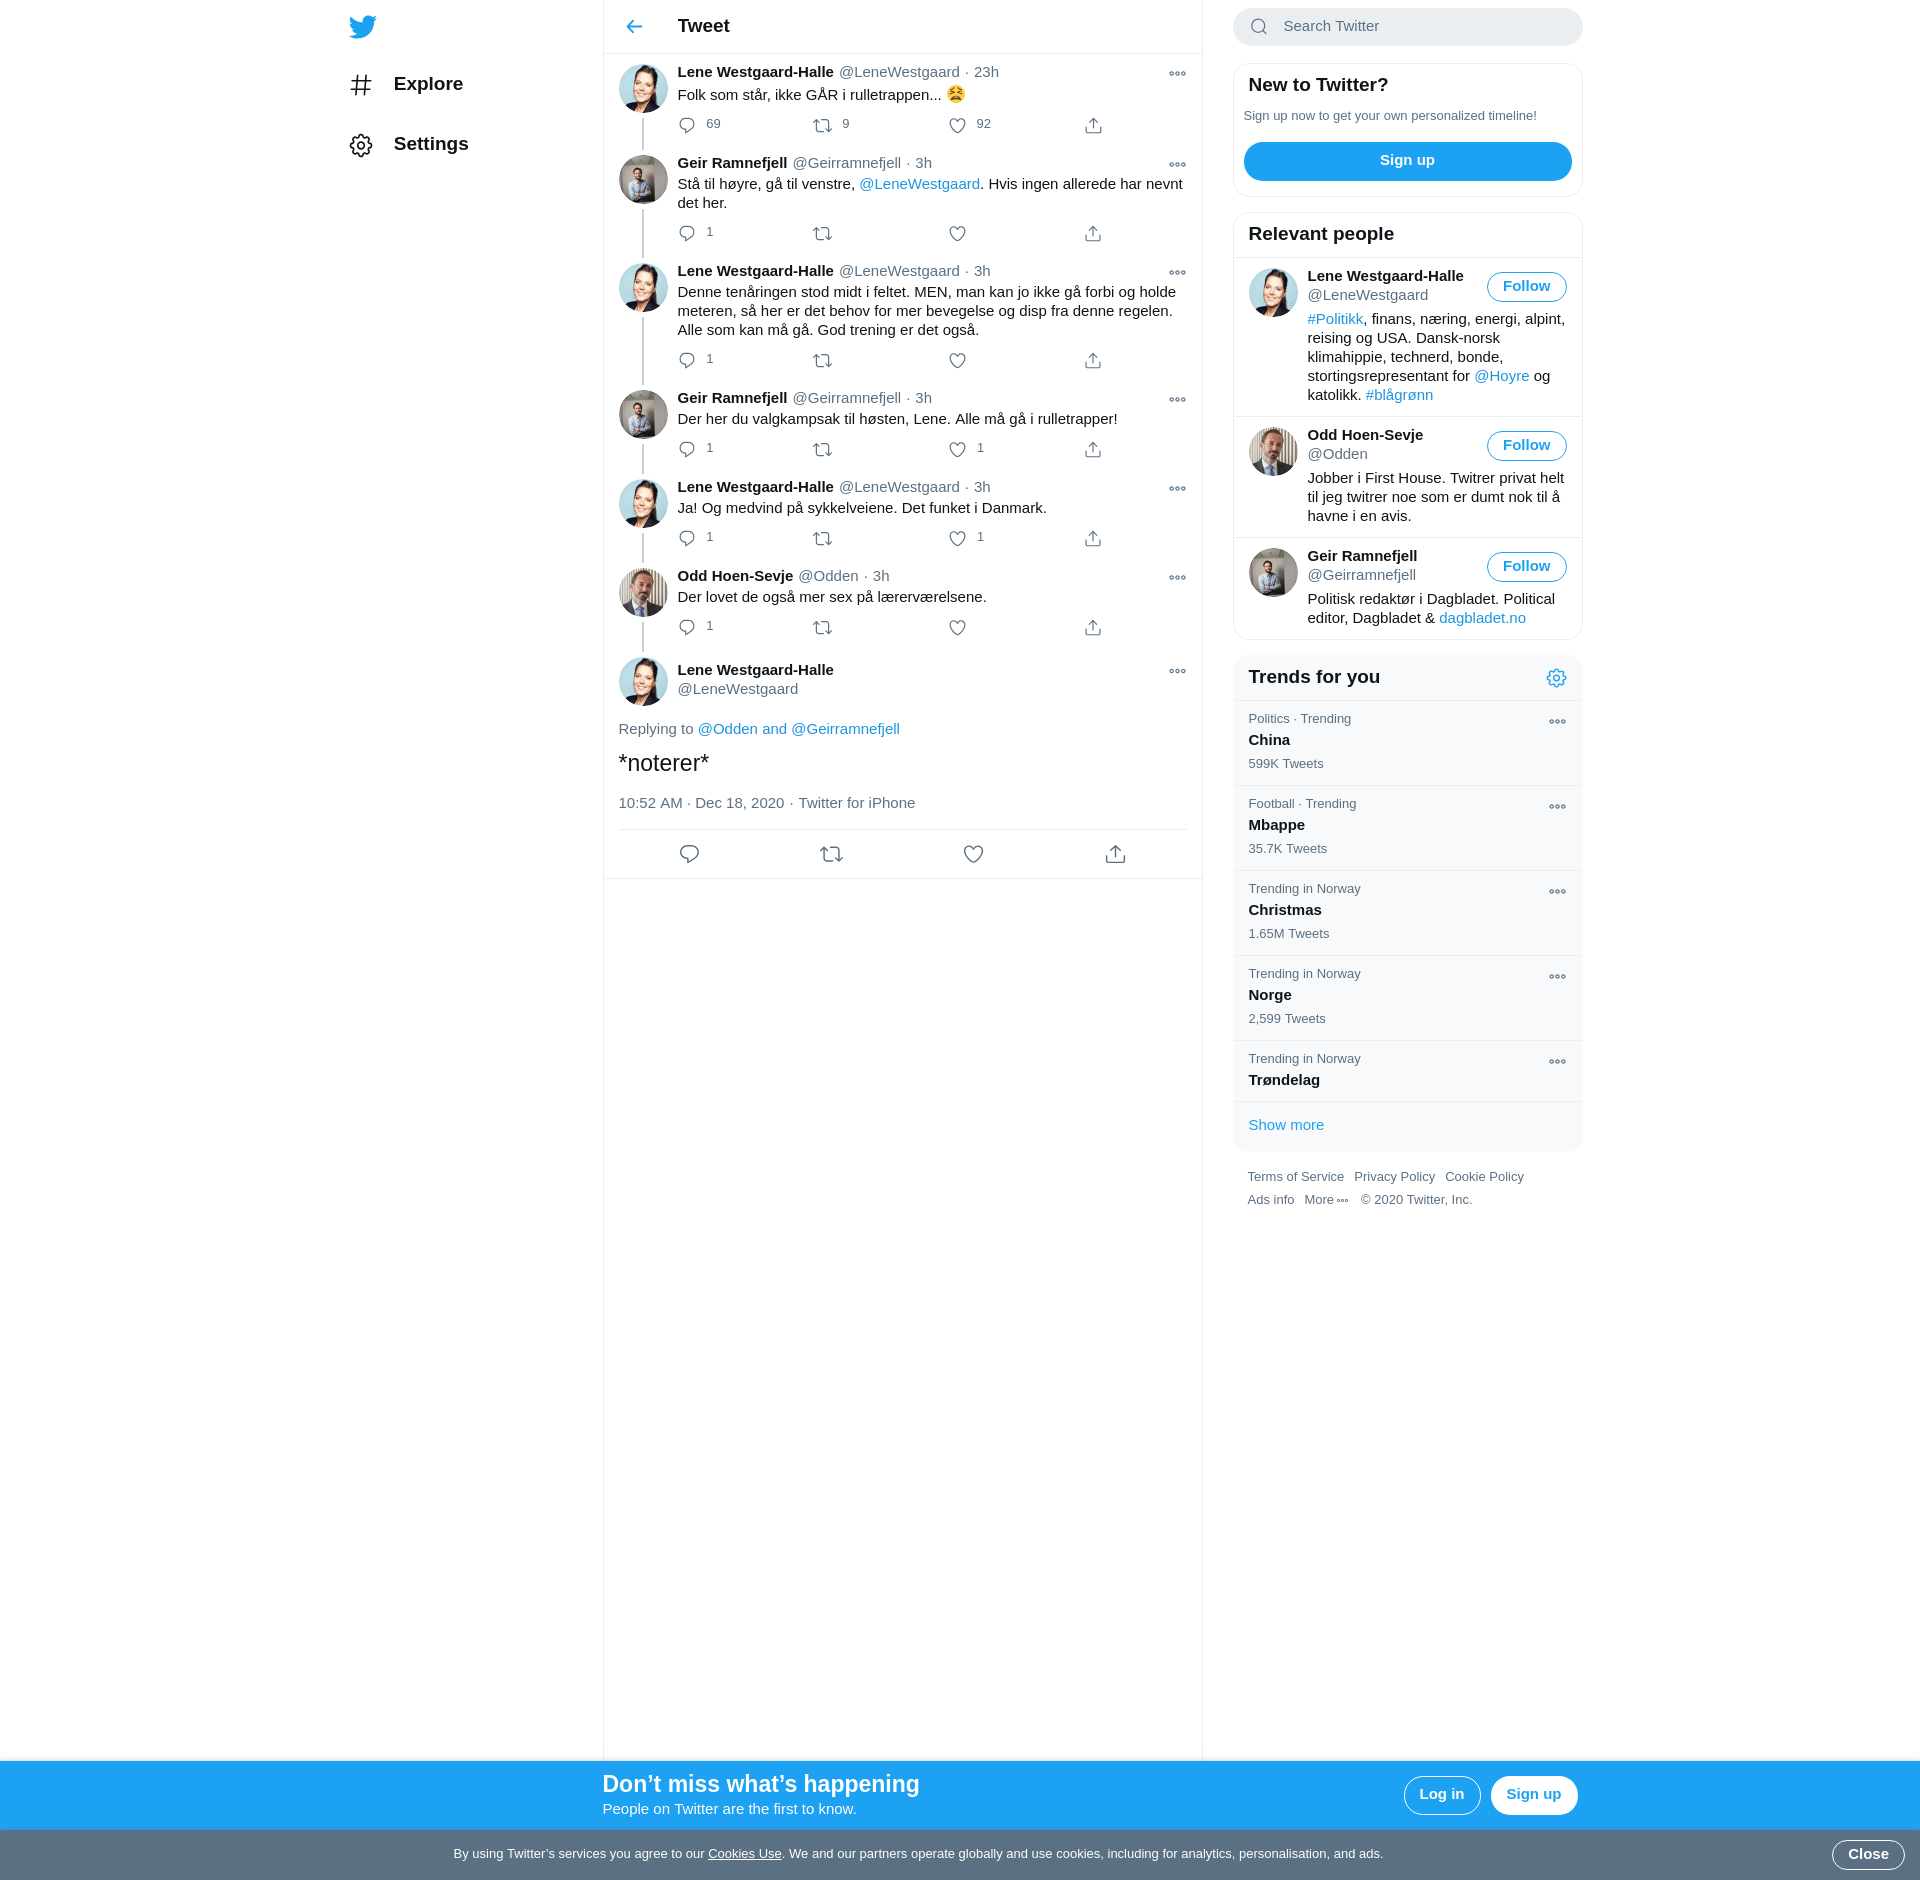Image resolution: width=1920 pixels, height=1880 pixels.
Task: Share the 'Ja! Og medvind' tweet
Action: point(1093,538)
